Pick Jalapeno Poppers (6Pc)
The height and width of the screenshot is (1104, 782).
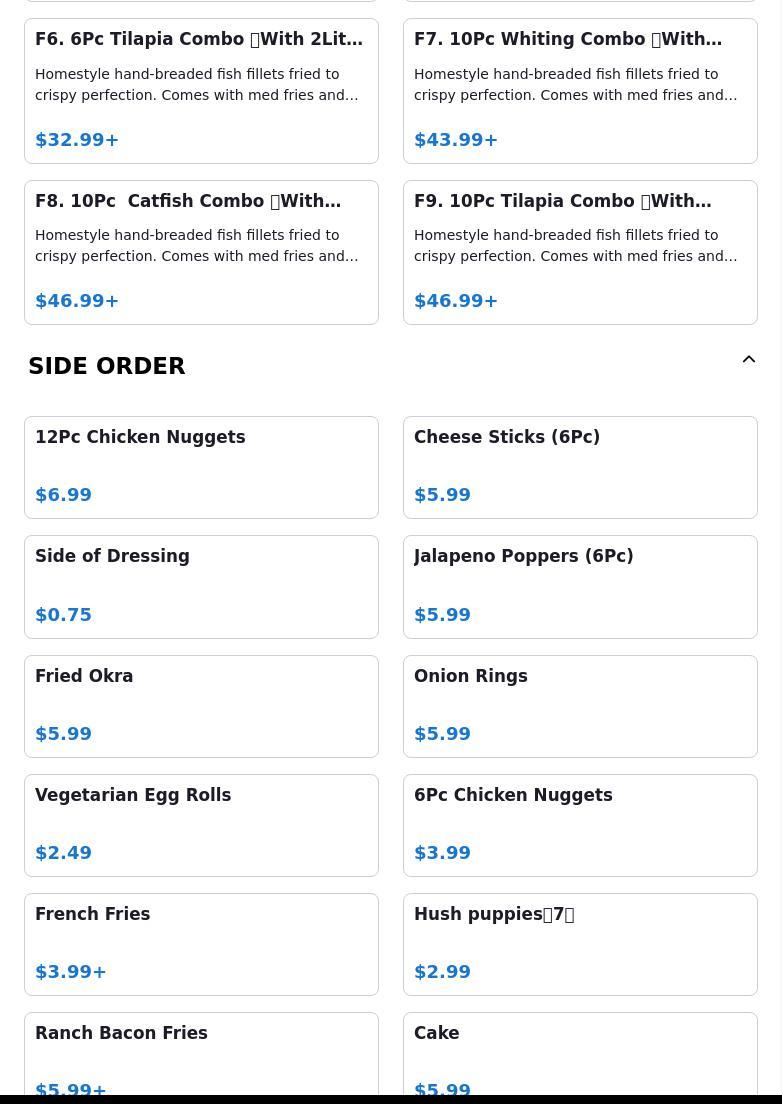coord(580,587)
